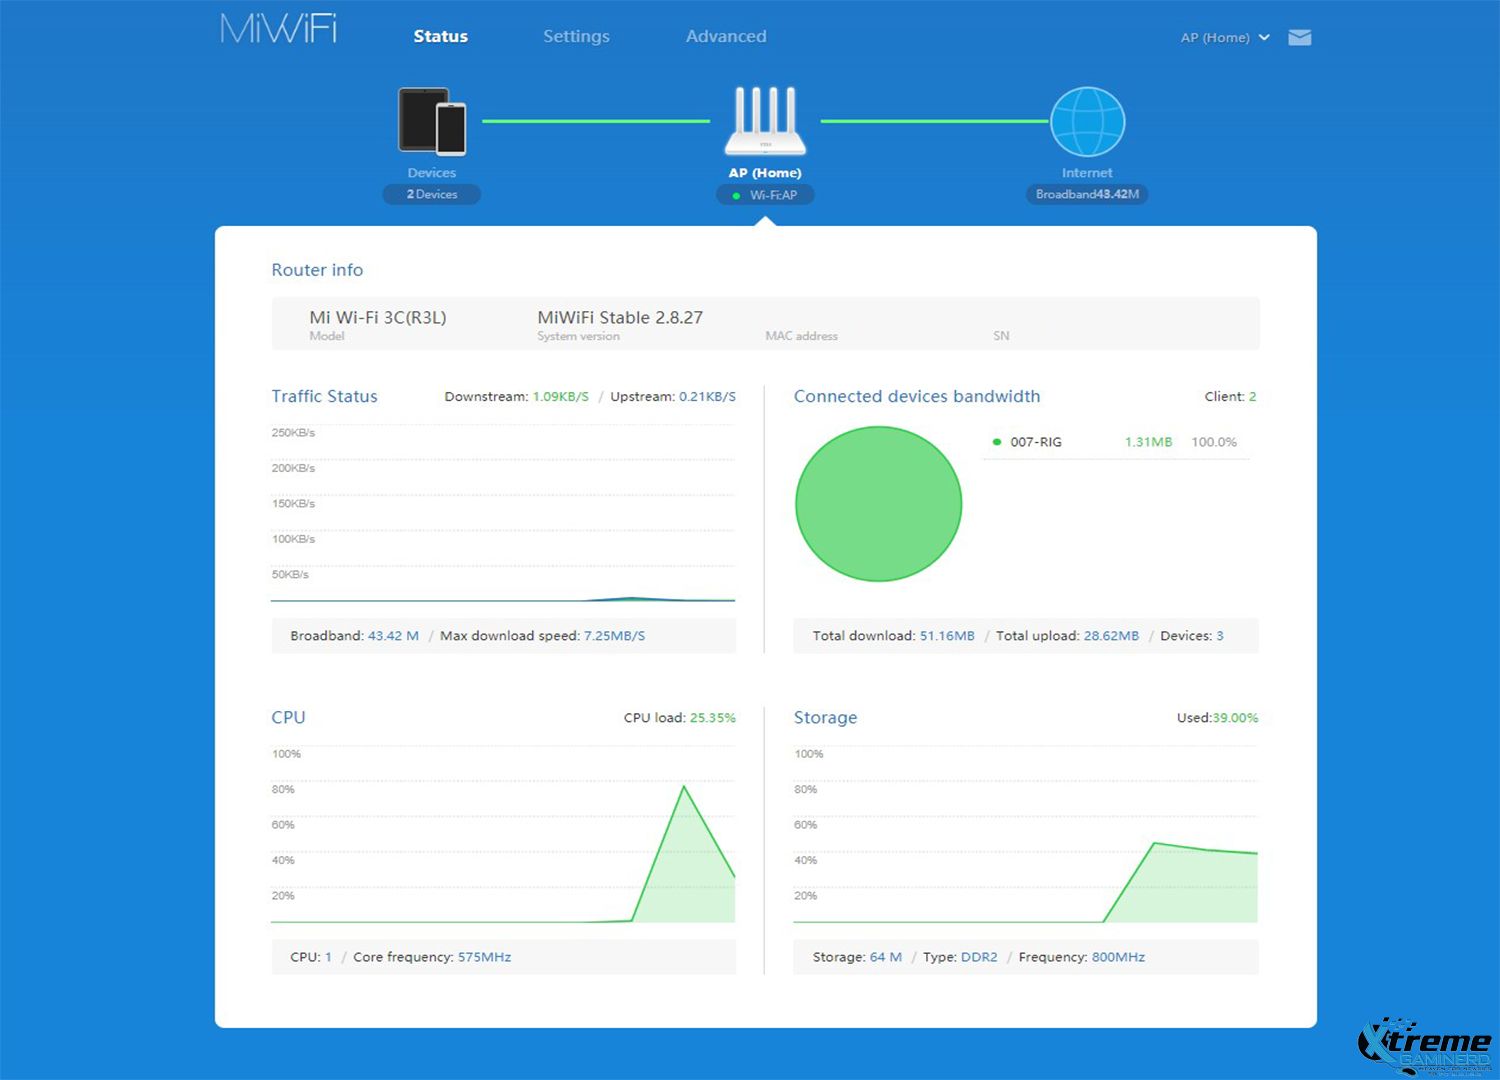Screen dimensions: 1500x1080
Task: Click the MiWiFi logo
Action: (278, 28)
